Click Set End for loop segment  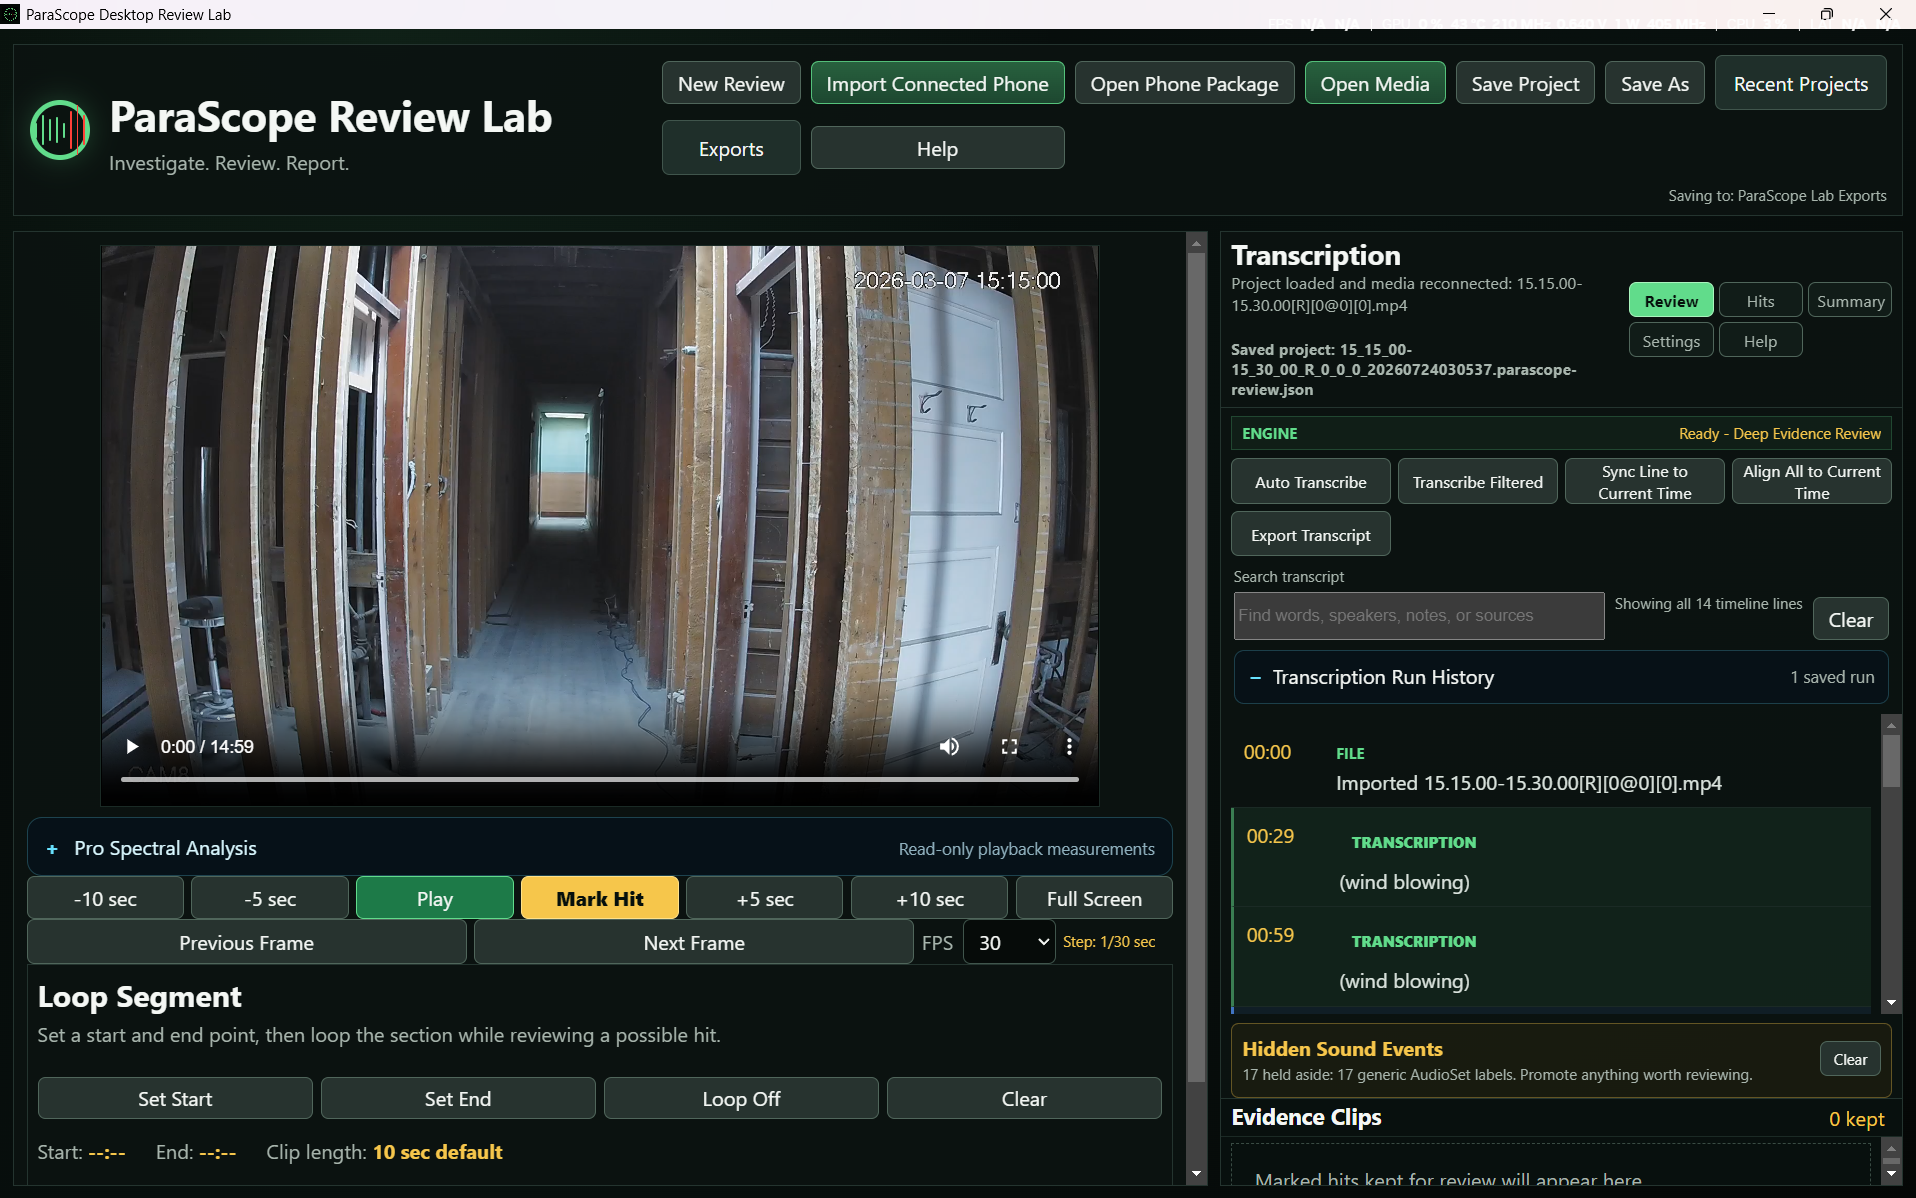[x=458, y=1098]
